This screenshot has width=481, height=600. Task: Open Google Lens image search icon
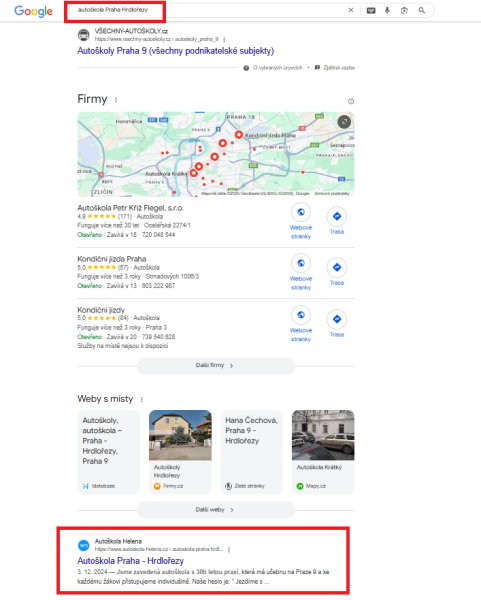coord(404,10)
